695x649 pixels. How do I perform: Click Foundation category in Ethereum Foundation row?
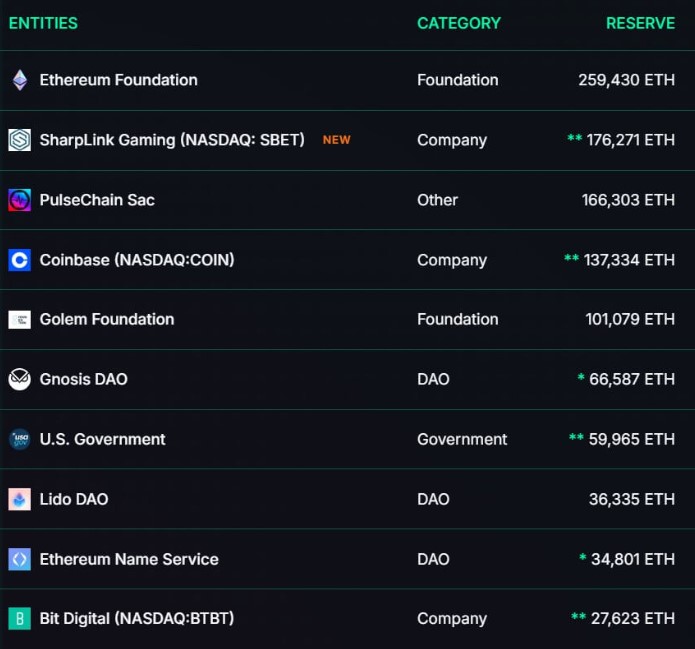[x=458, y=80]
